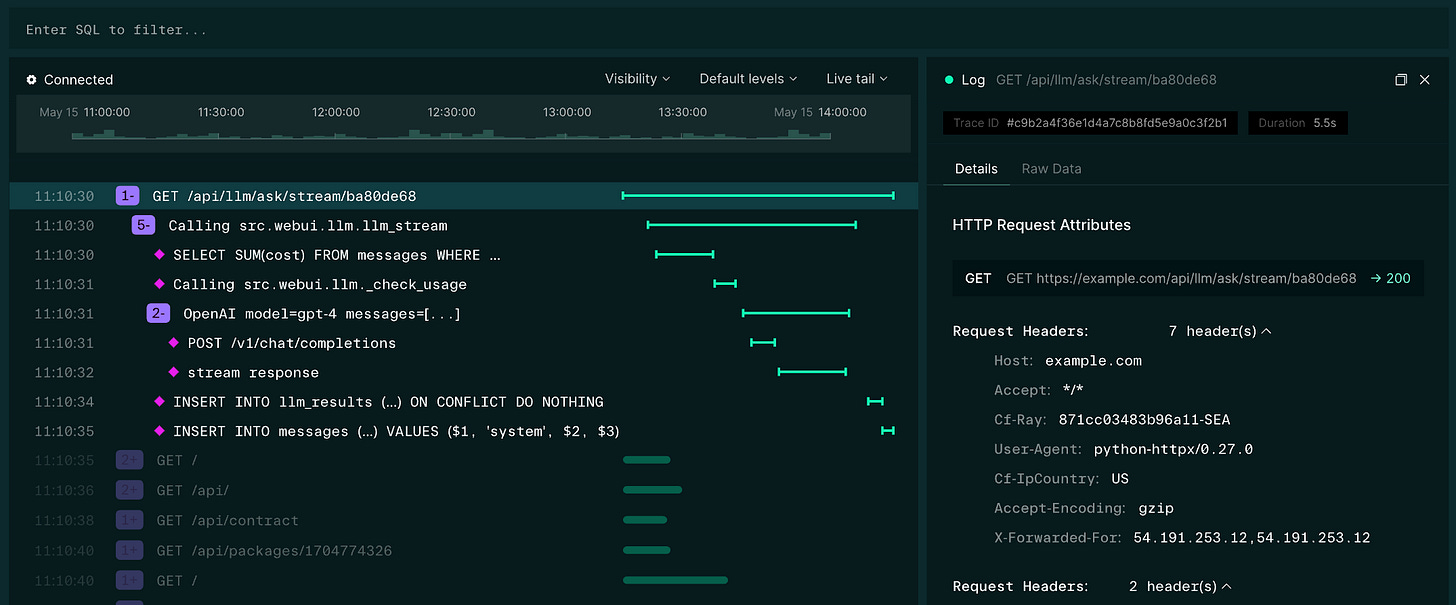Click the Trace ID chip
1456x605 pixels.
1090,123
